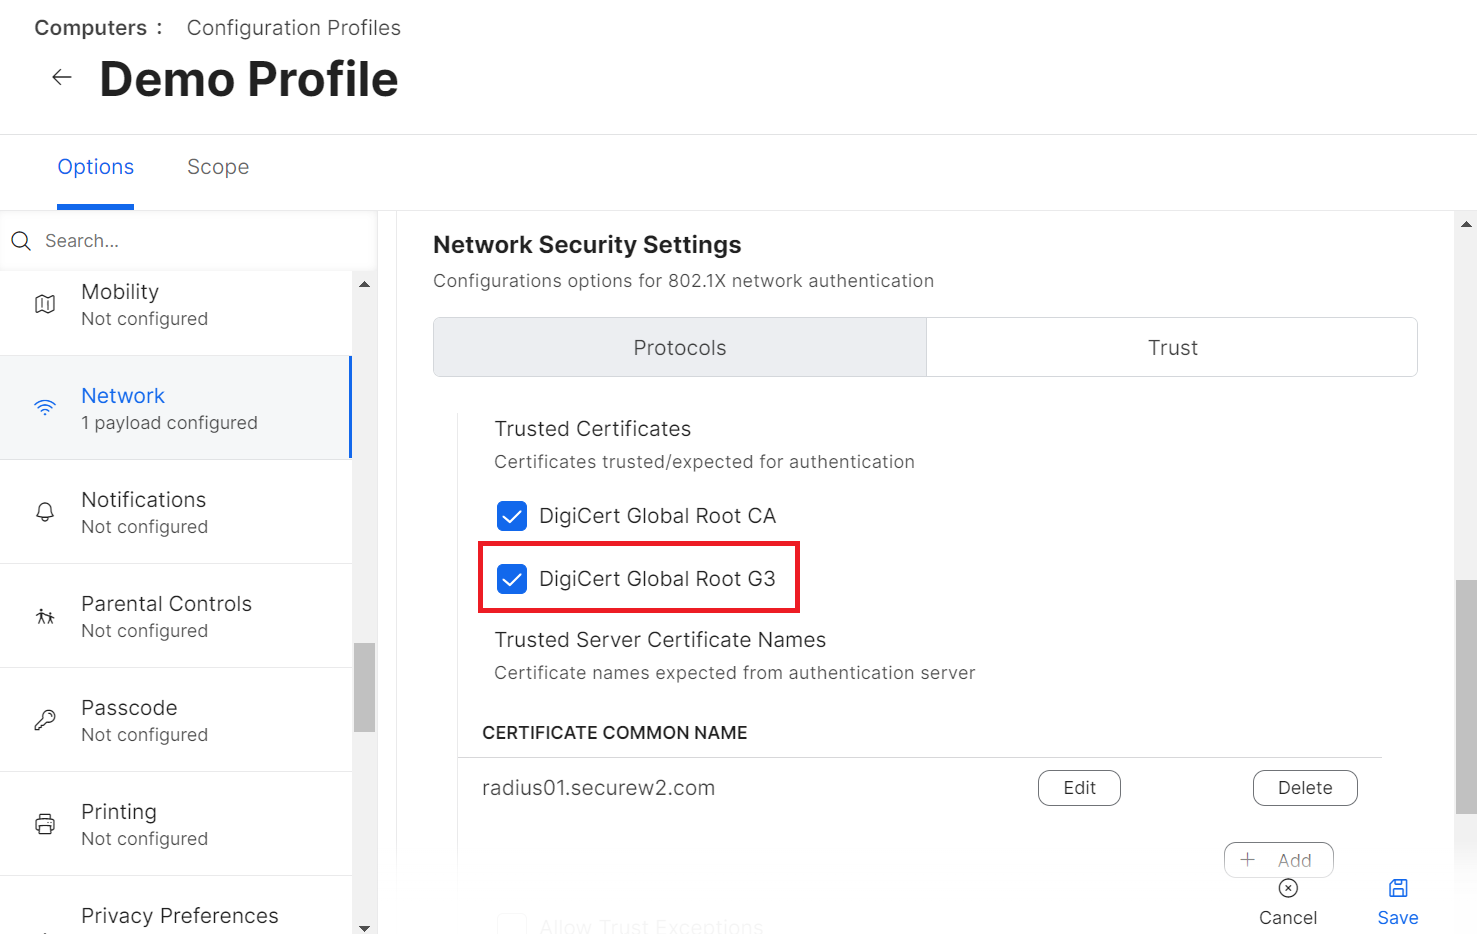Screen dimensions: 1477x936
Task: Click the main panel scrollbar thumb
Action: [1466, 697]
